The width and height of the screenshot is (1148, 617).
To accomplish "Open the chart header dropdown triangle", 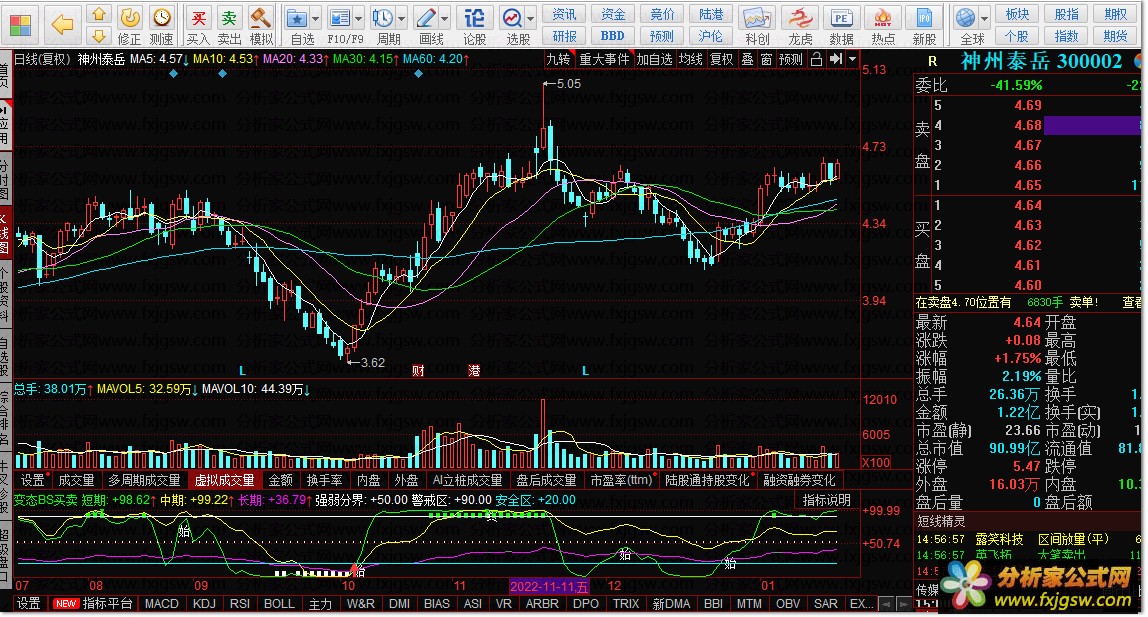I will coord(852,59).
